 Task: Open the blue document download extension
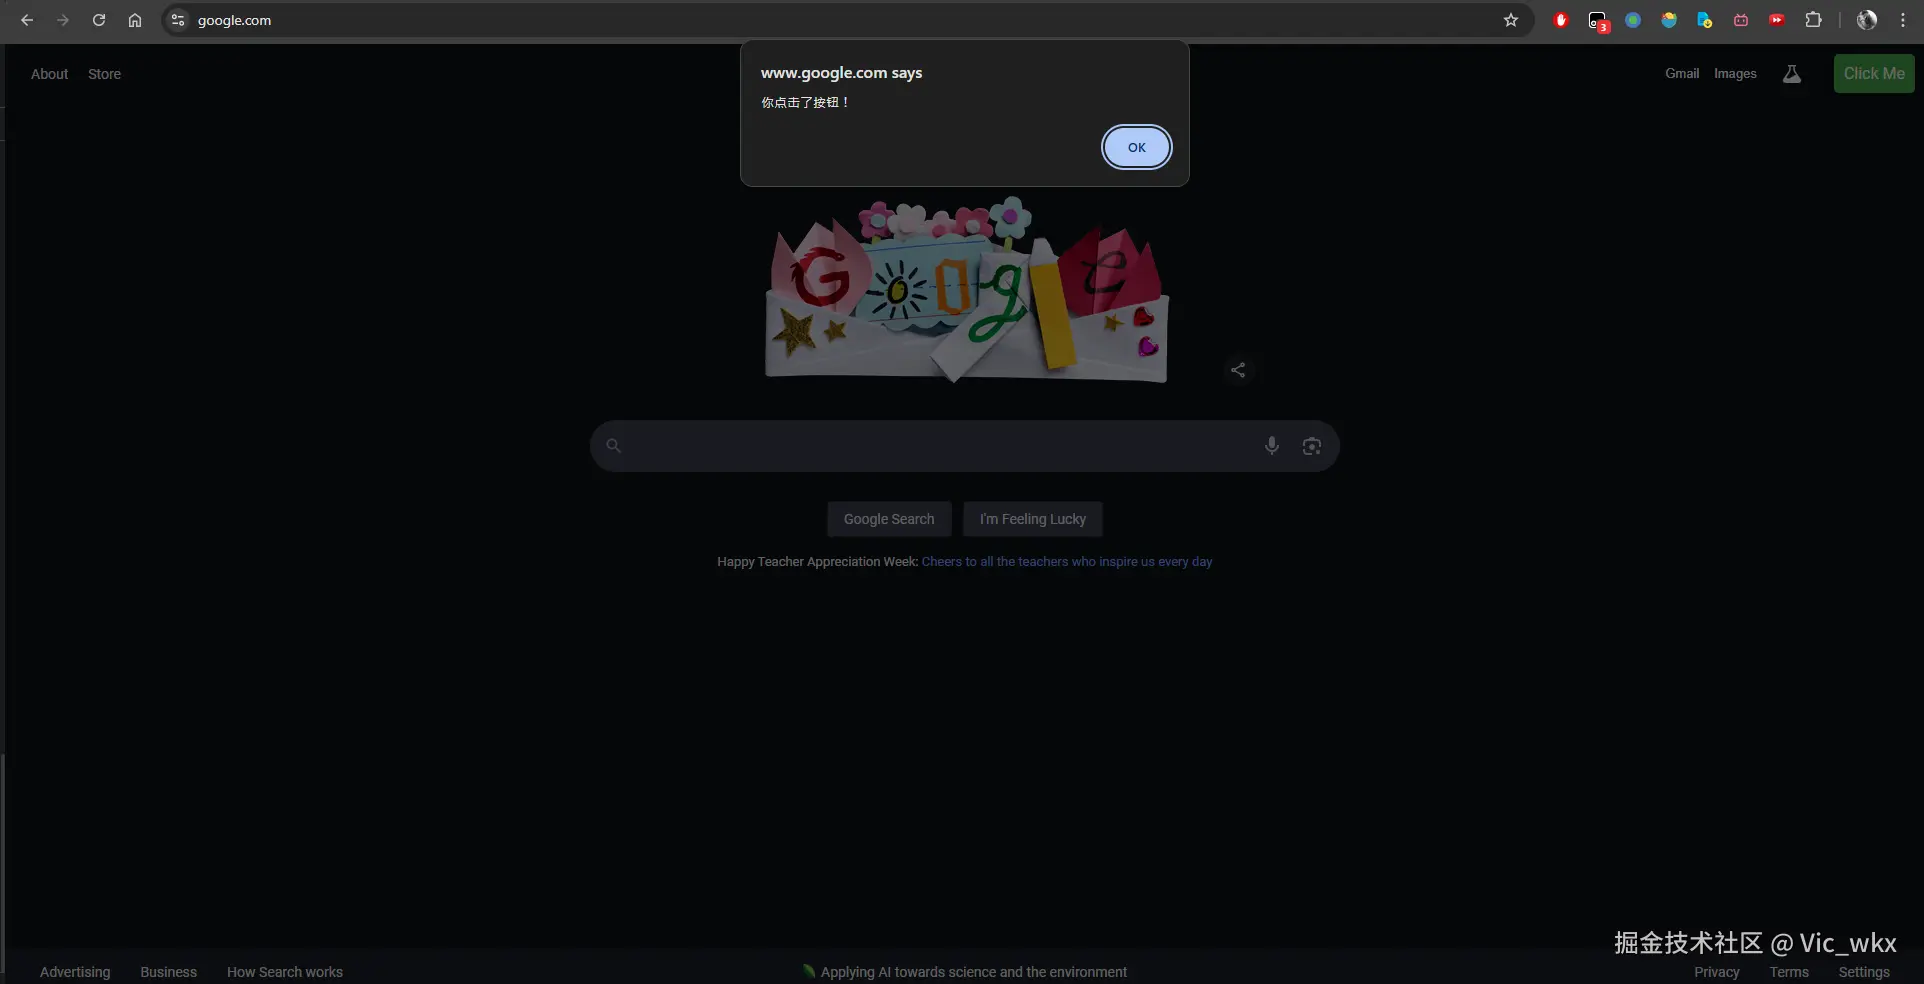tap(1705, 20)
